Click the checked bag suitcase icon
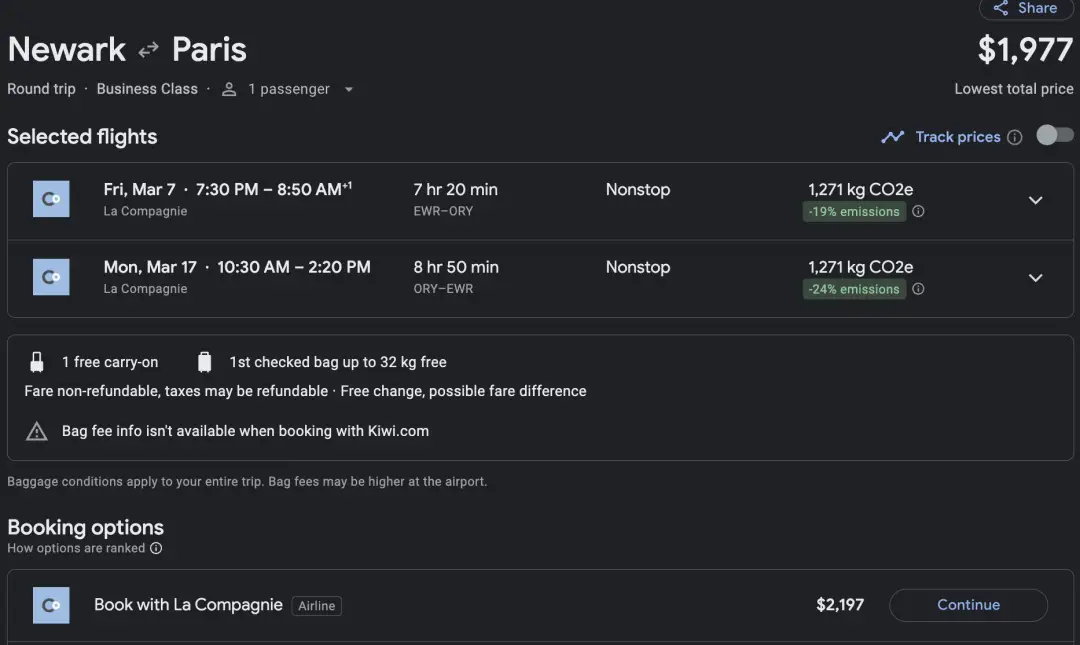The height and width of the screenshot is (645, 1080). [205, 362]
